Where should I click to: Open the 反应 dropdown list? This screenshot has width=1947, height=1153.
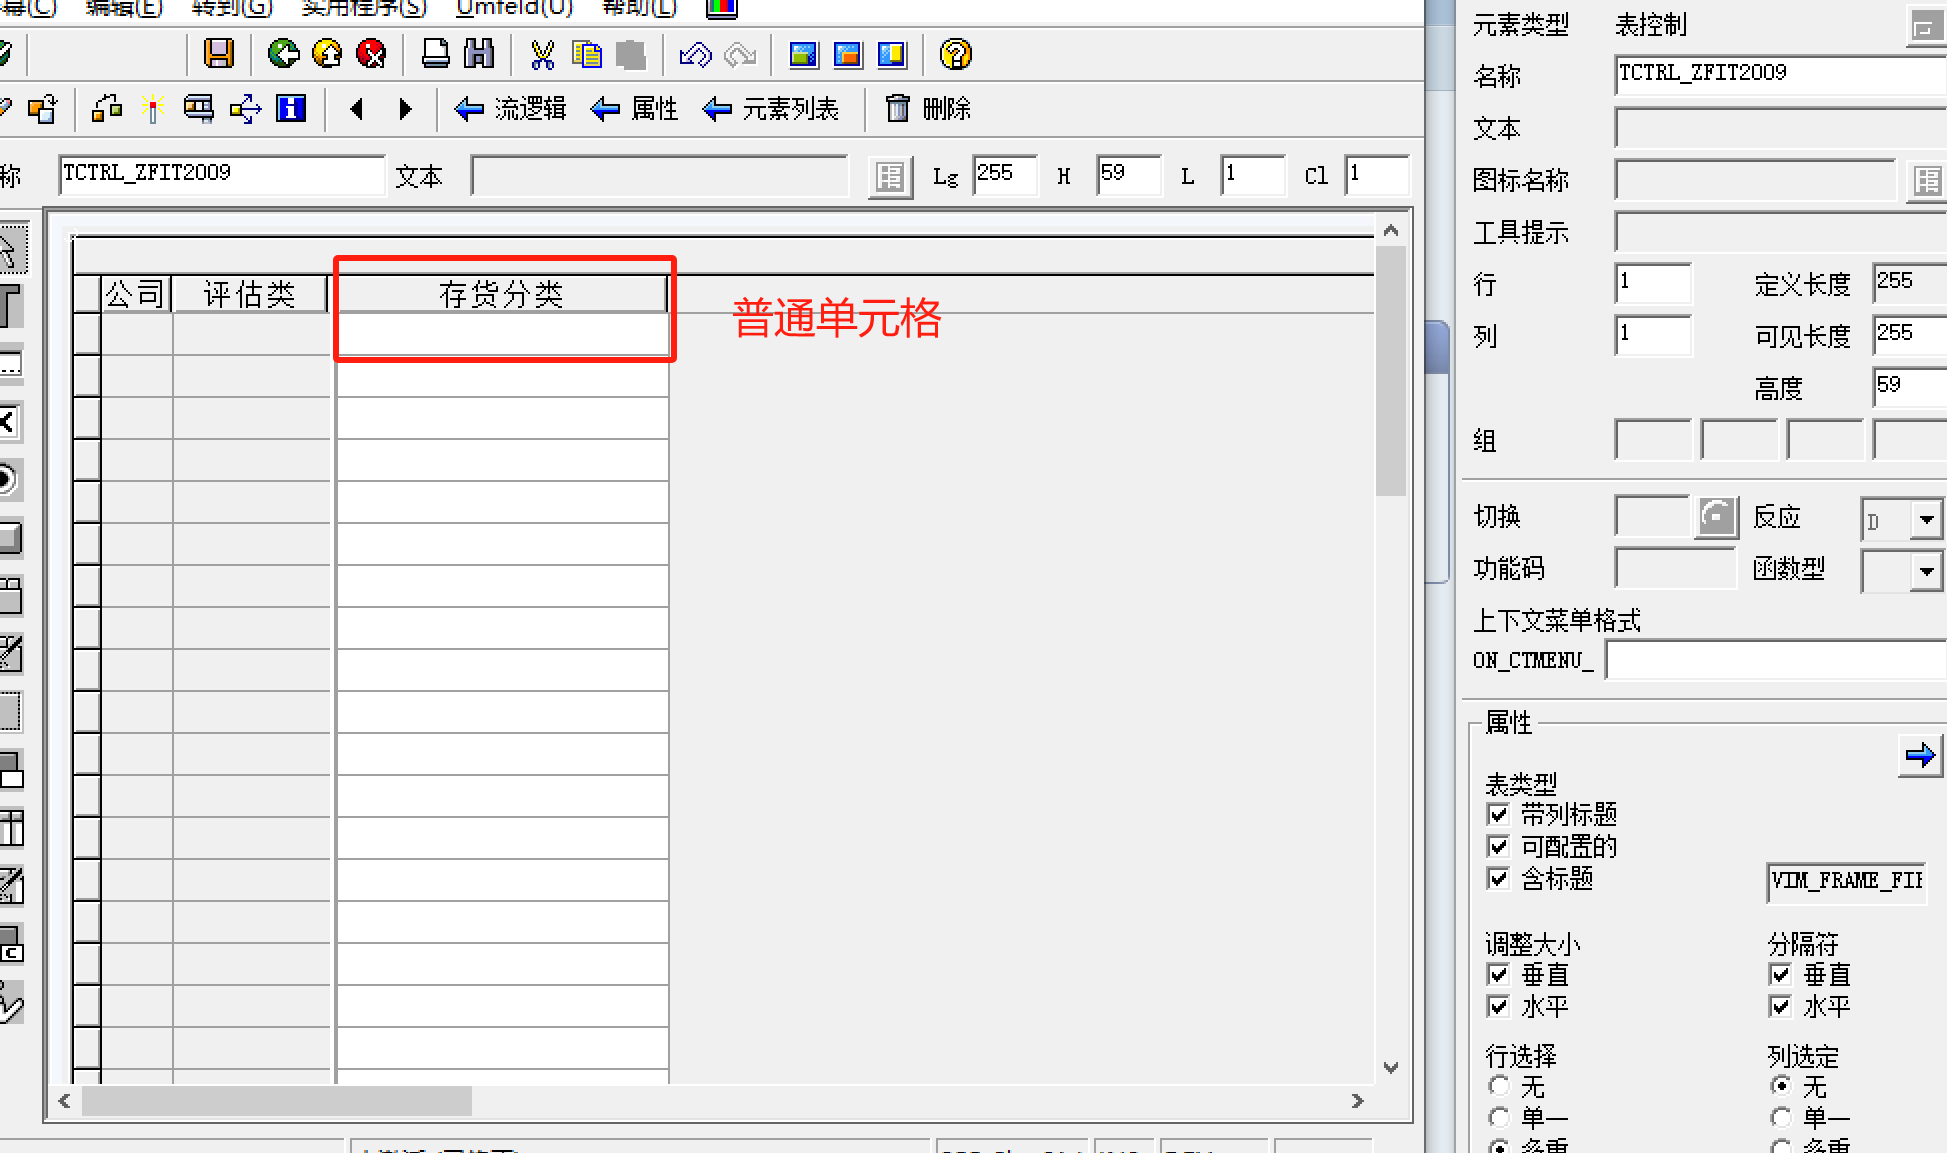tap(1926, 520)
